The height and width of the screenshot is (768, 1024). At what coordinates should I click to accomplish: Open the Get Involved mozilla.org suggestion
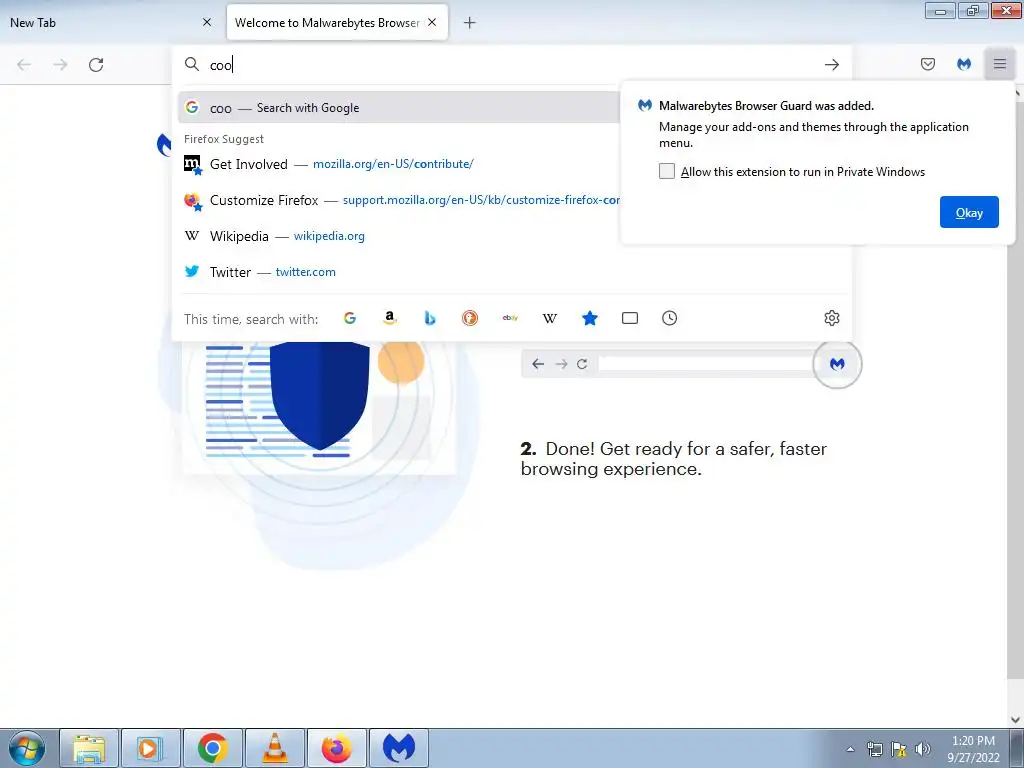(x=398, y=164)
